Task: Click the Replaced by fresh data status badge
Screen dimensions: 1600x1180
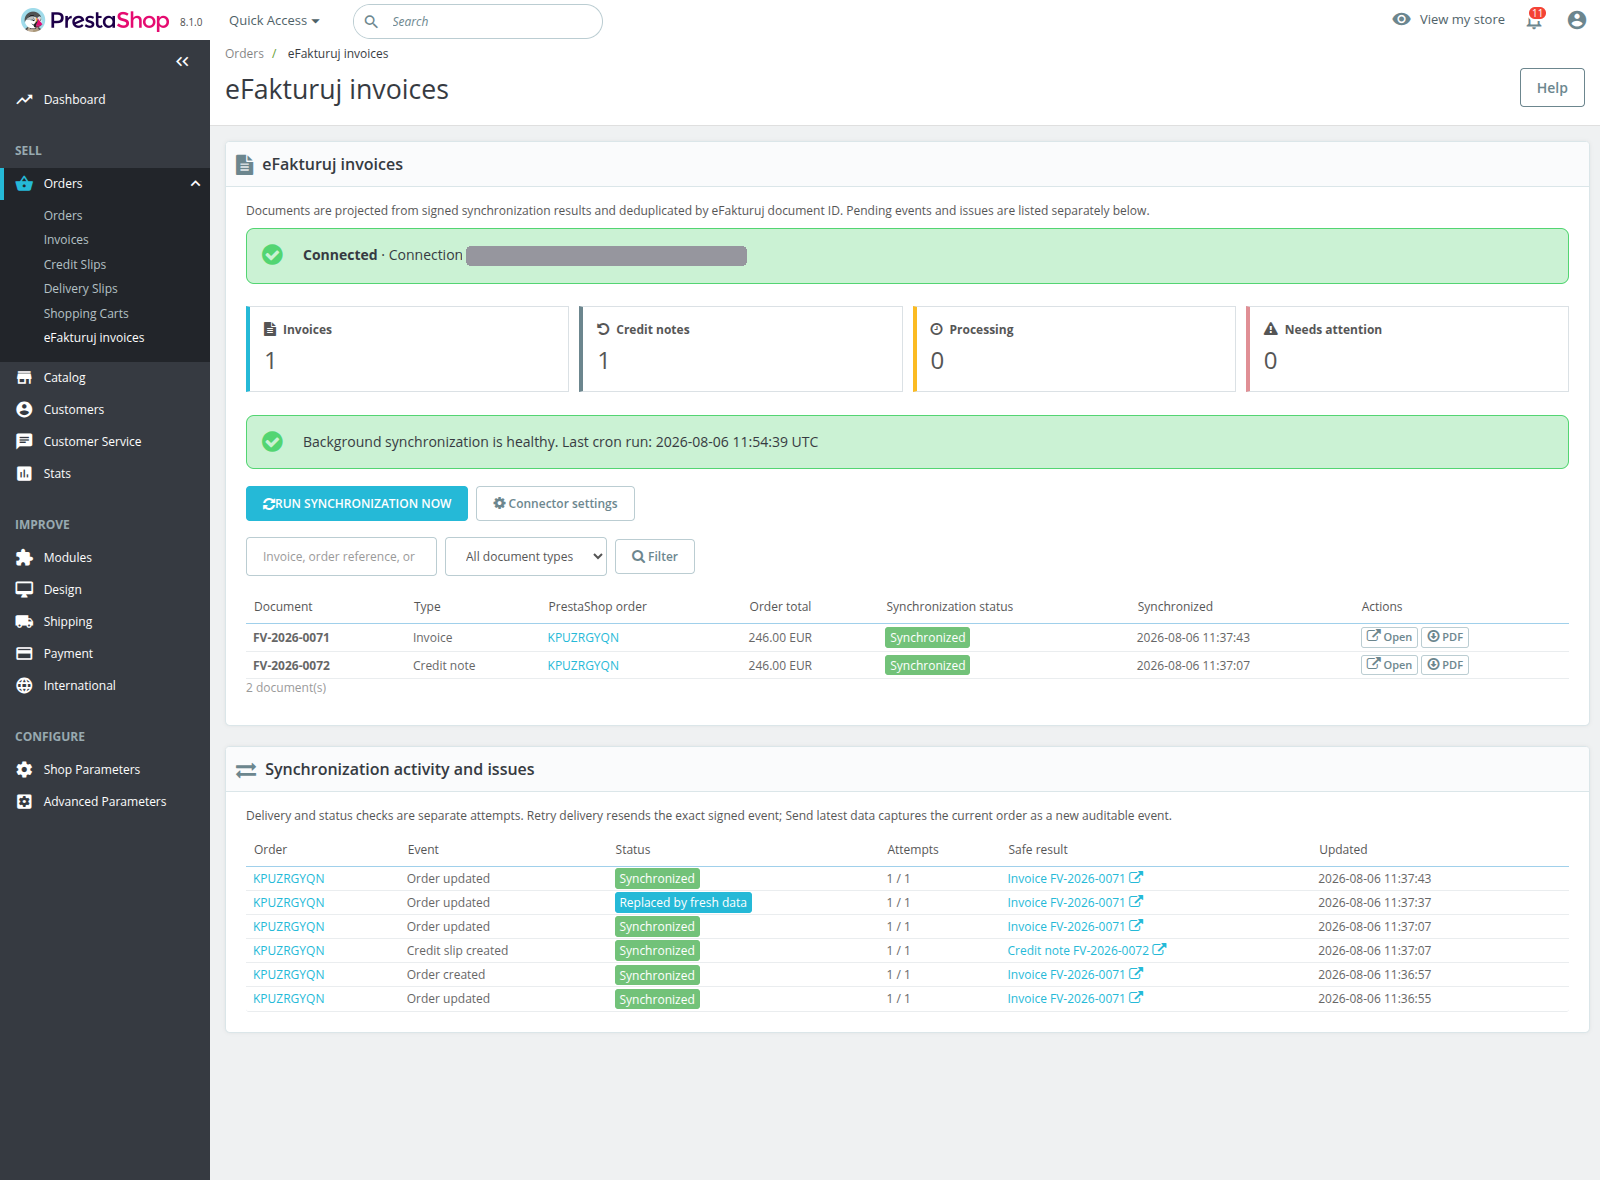Action: coord(683,903)
